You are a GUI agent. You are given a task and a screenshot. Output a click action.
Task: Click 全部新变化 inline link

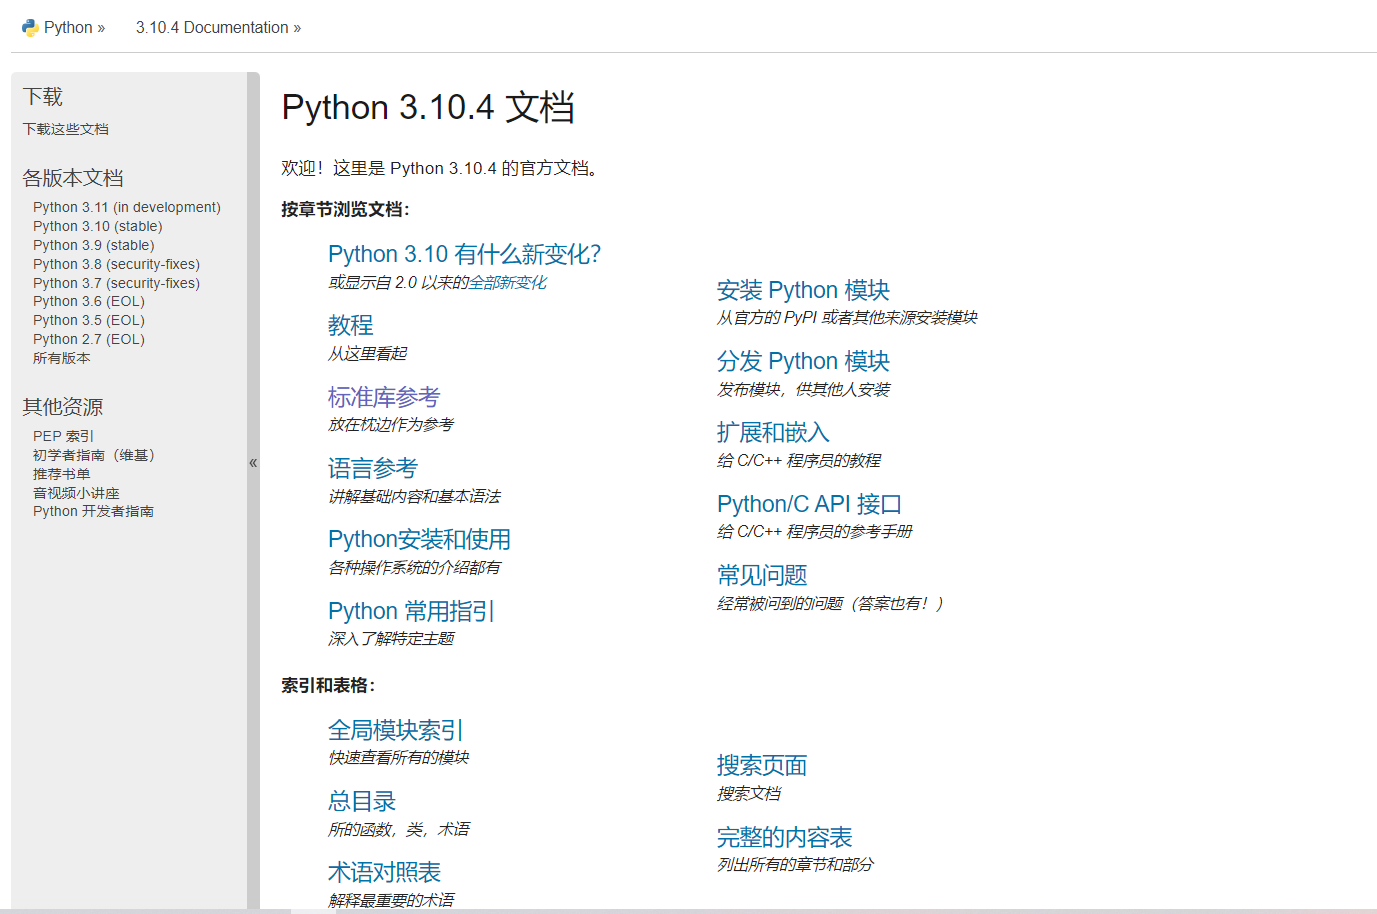tap(508, 283)
